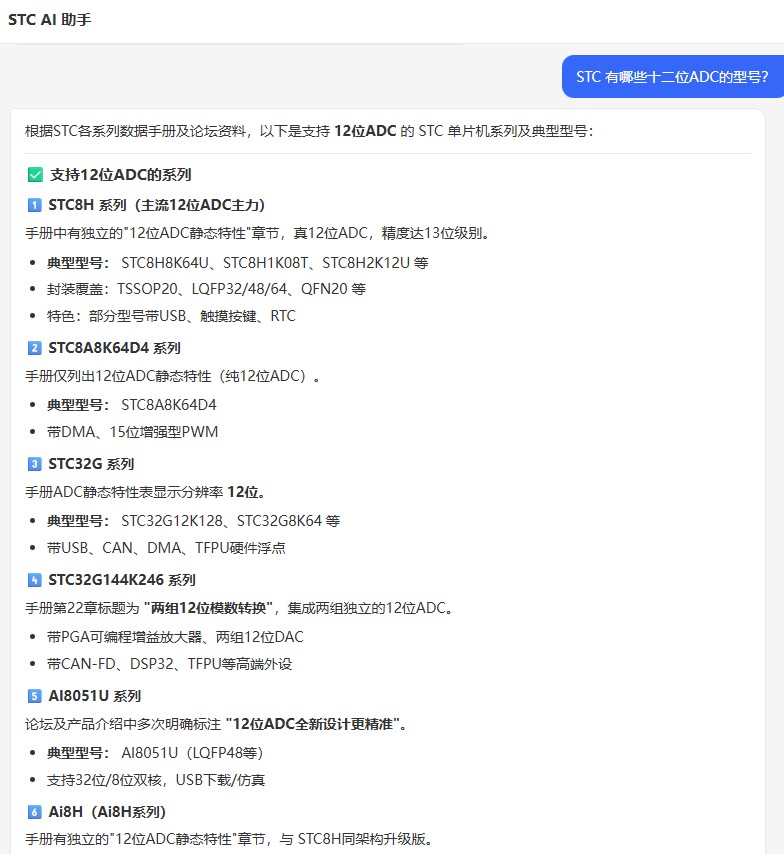Screen dimensions: 784x854
Task: Click the line listing STC8H8K64U typical models
Action: tap(238, 263)
